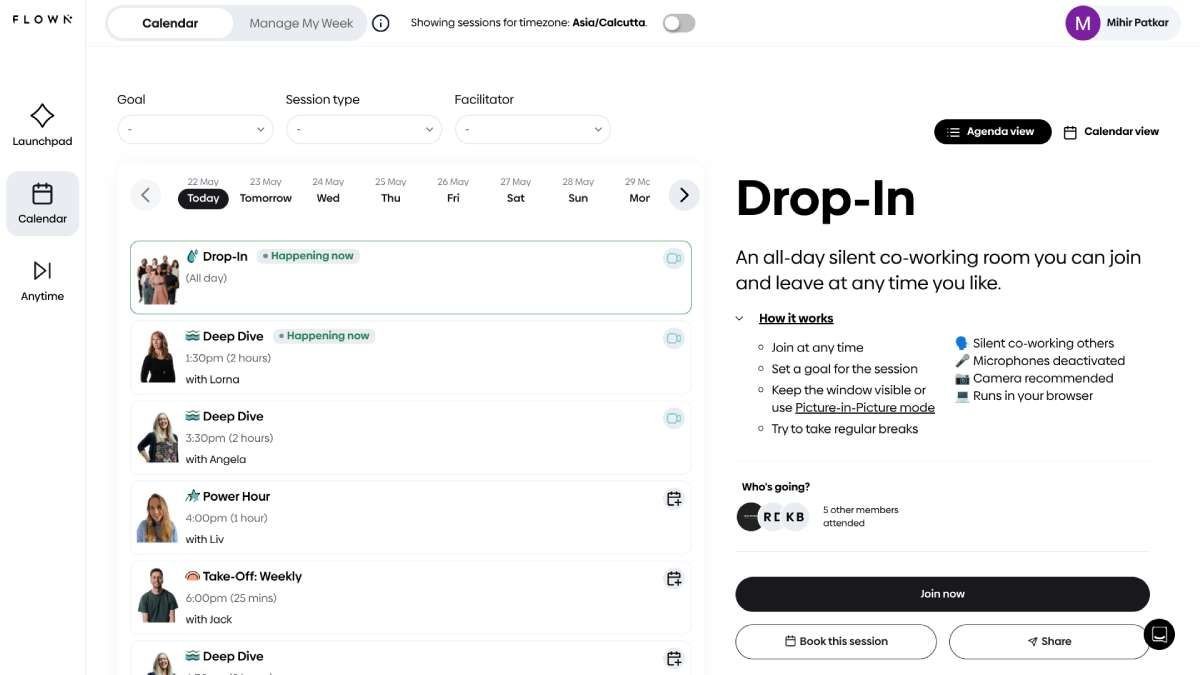This screenshot has width=1200, height=675.
Task: Show the previous week of dates
Action: click(x=145, y=195)
